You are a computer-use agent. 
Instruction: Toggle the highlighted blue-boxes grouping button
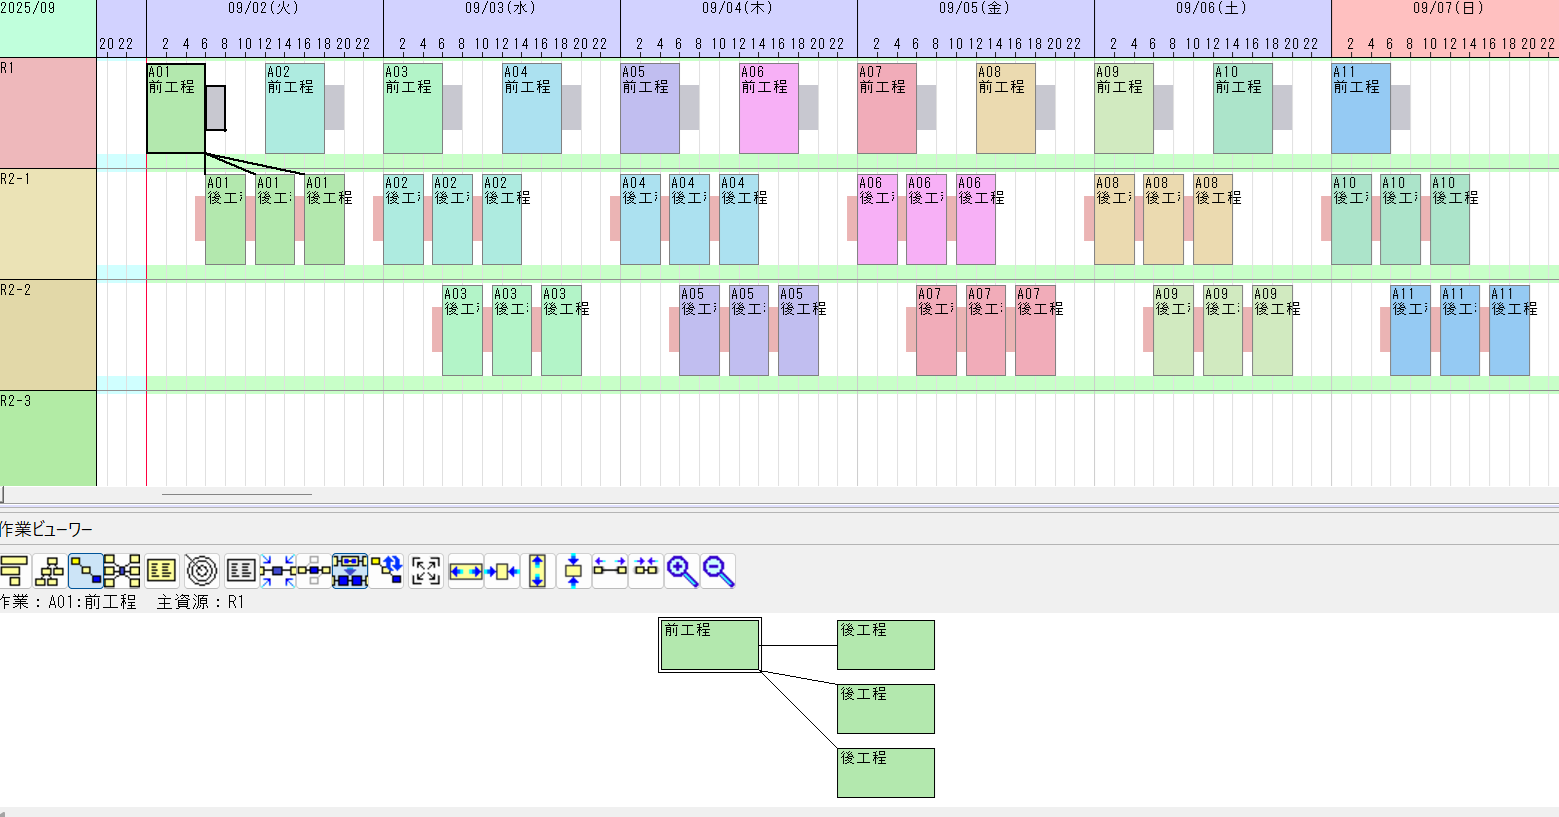click(350, 571)
